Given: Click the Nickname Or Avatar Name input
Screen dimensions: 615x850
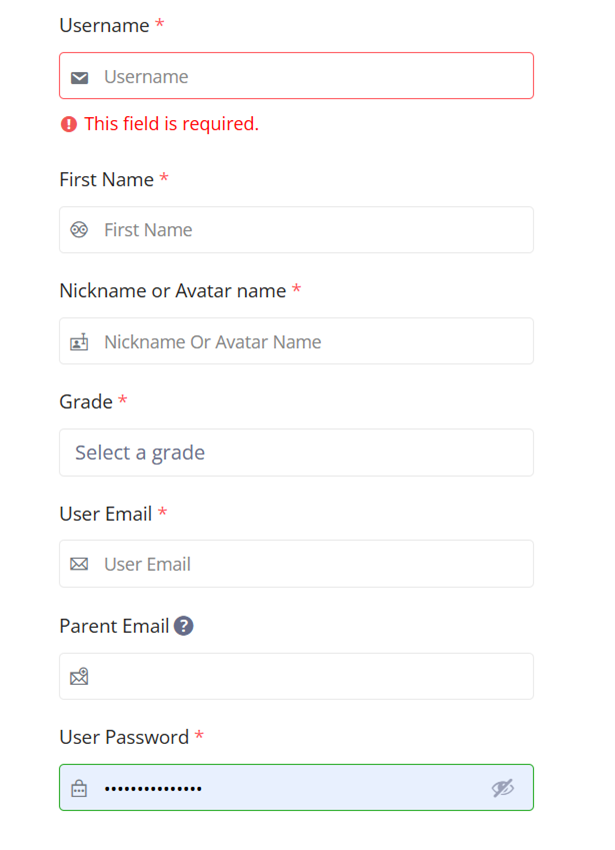Looking at the screenshot, I should click(310, 342).
